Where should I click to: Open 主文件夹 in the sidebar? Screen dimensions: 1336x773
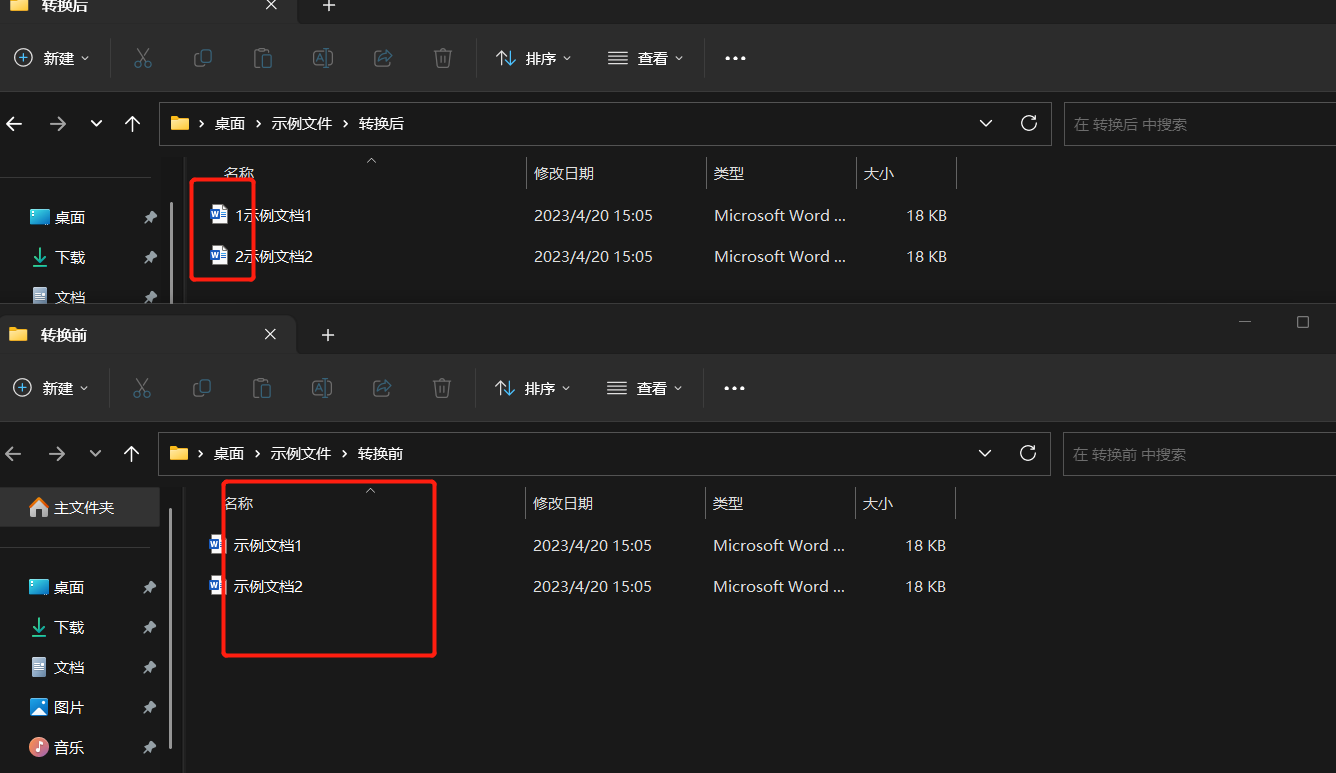(x=83, y=508)
